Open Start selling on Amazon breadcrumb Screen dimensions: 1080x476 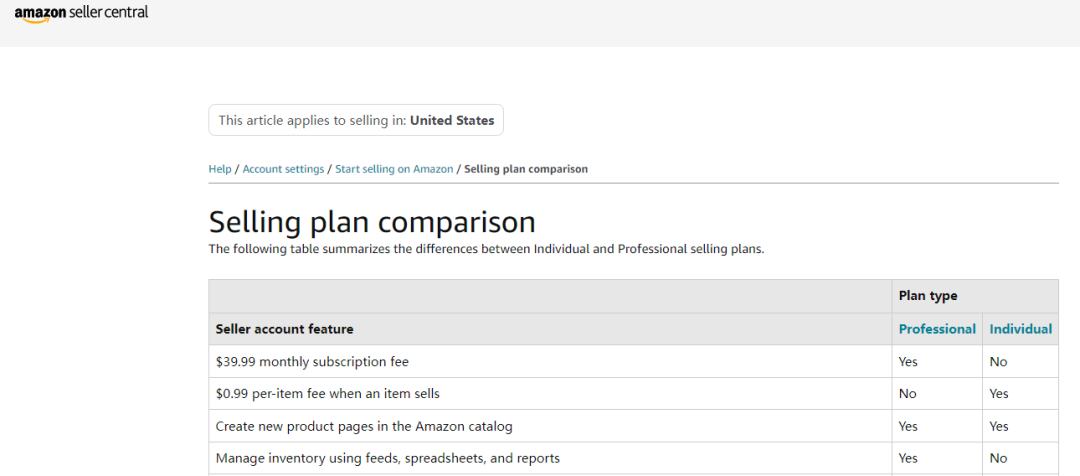[394, 169]
